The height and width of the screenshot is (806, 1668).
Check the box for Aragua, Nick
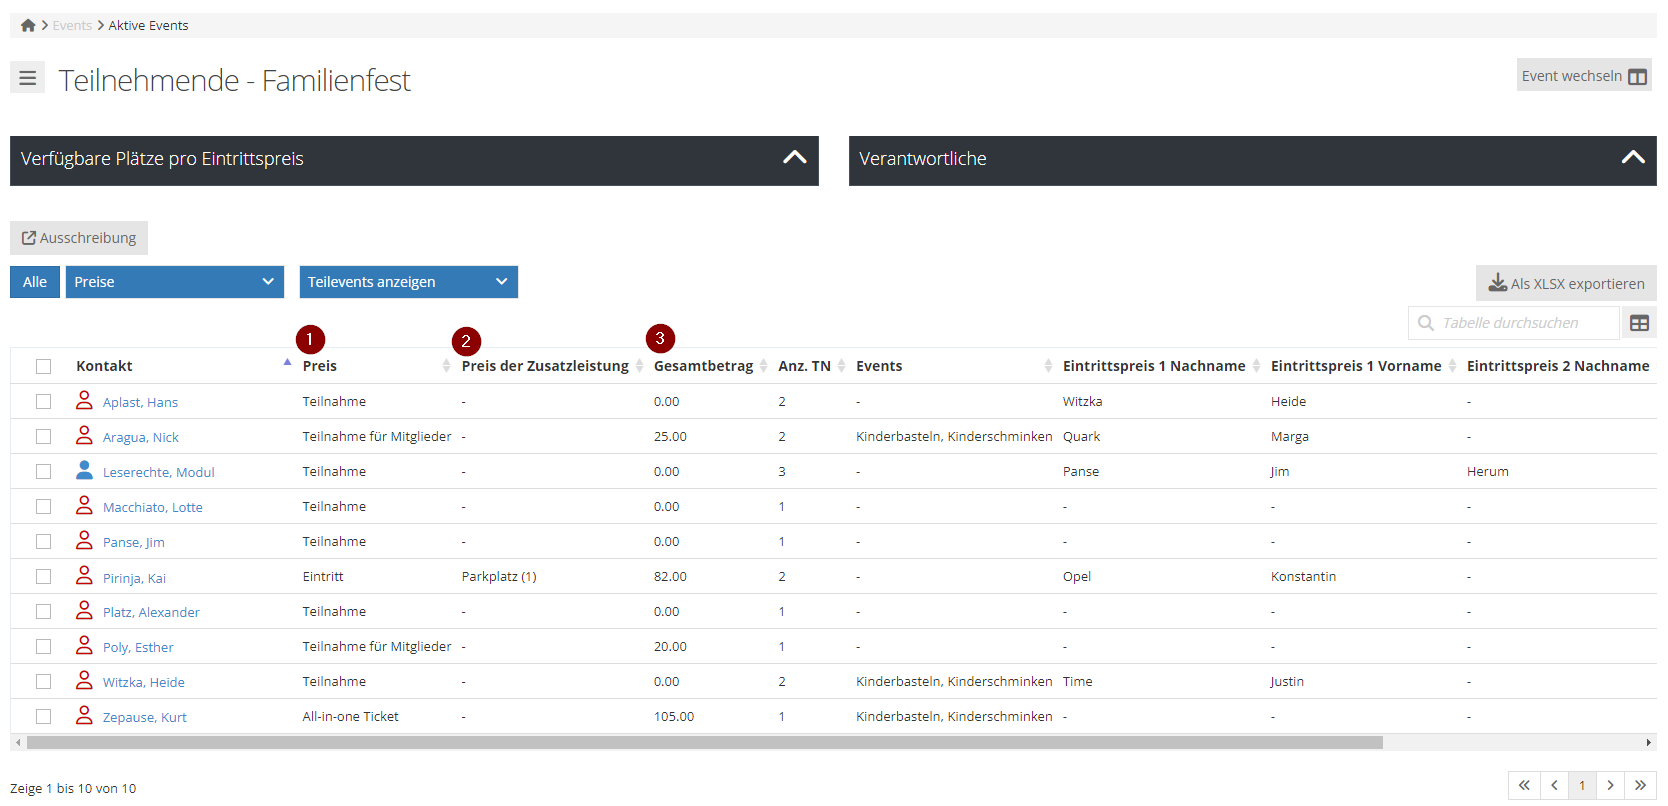point(43,437)
